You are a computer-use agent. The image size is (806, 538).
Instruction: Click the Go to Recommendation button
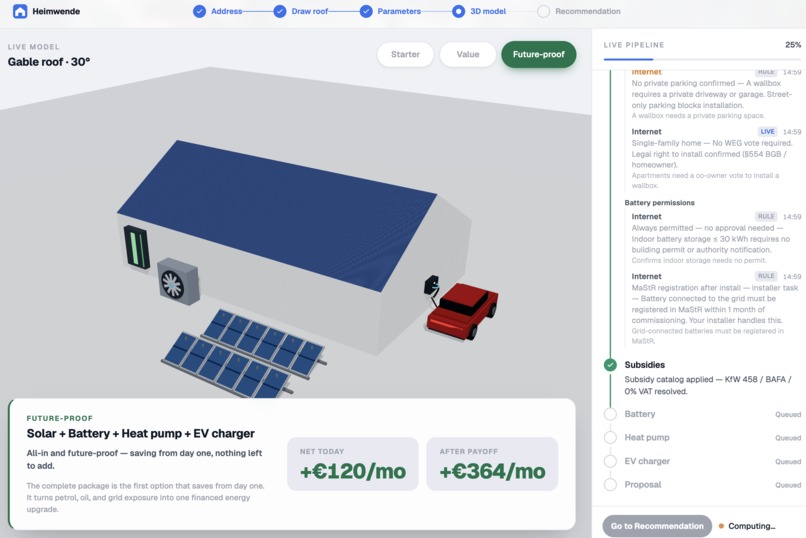pyautogui.click(x=657, y=526)
